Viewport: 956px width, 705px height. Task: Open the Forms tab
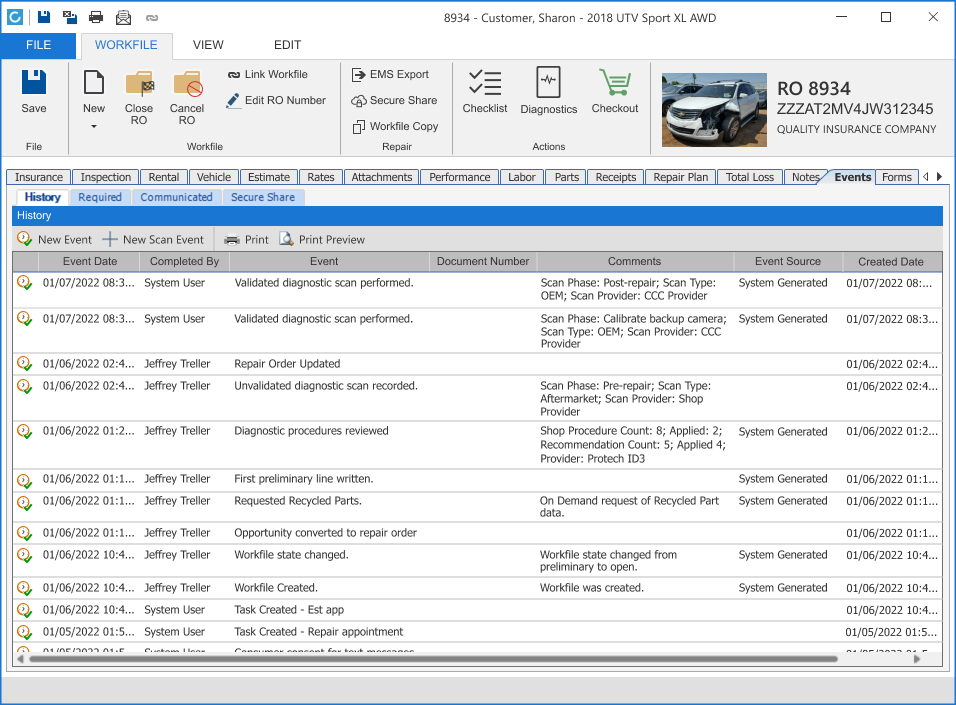[x=897, y=177]
